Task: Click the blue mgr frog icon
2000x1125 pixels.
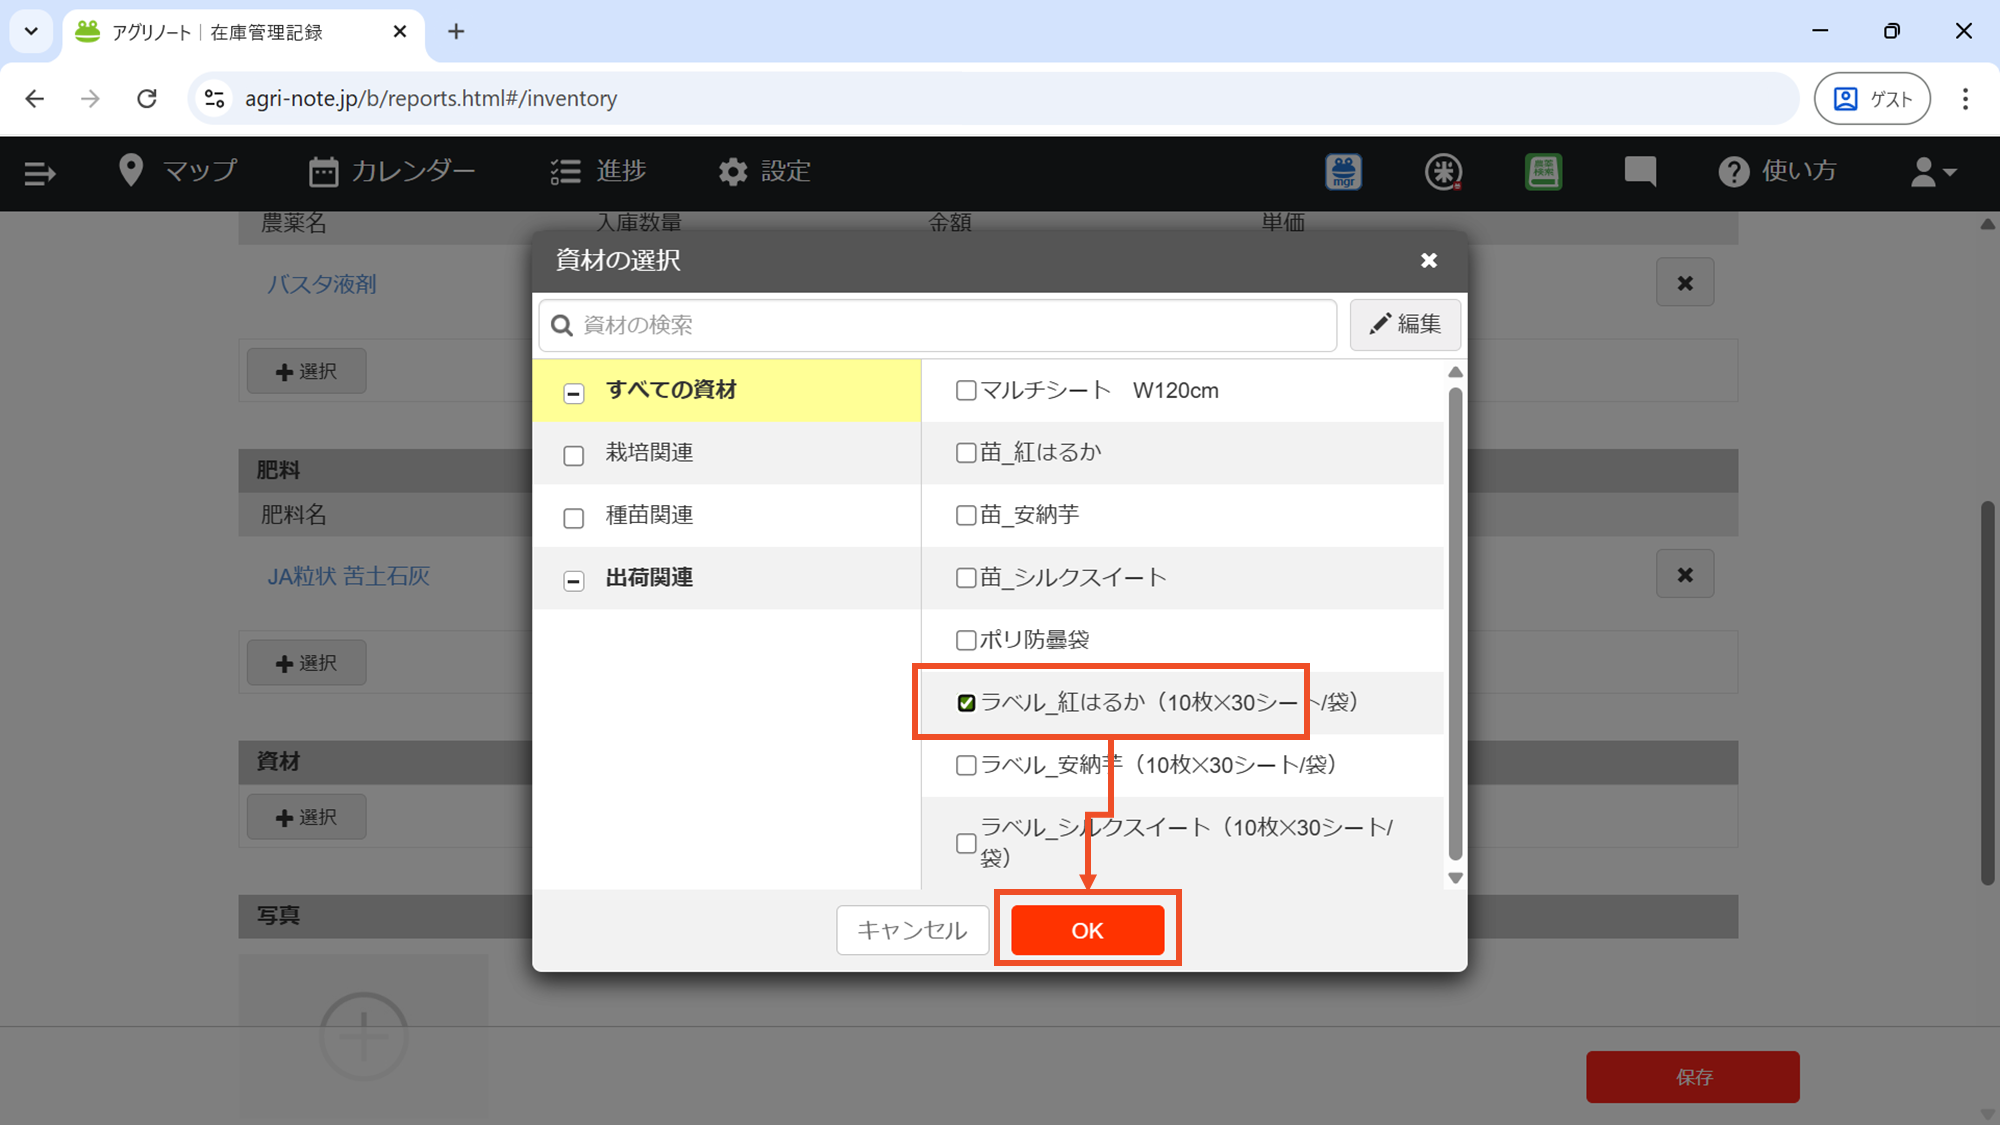Action: 1343,172
